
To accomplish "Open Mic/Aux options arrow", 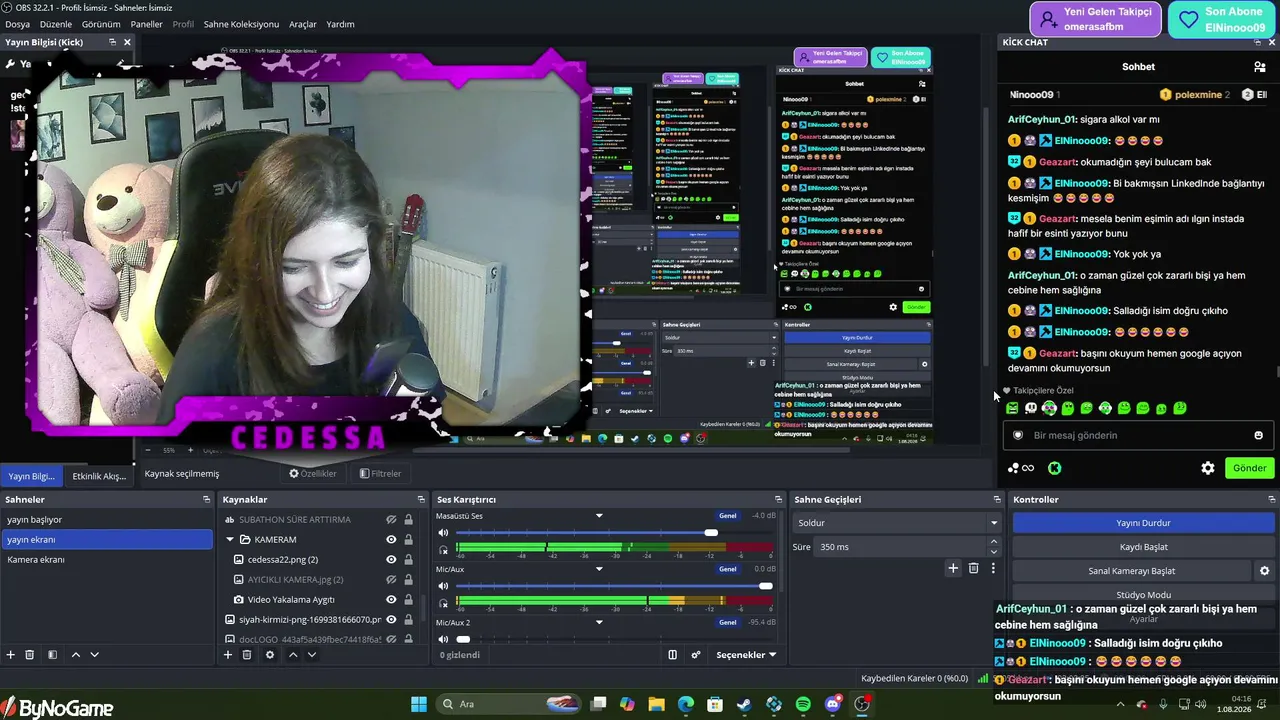I will pyautogui.click(x=599, y=569).
